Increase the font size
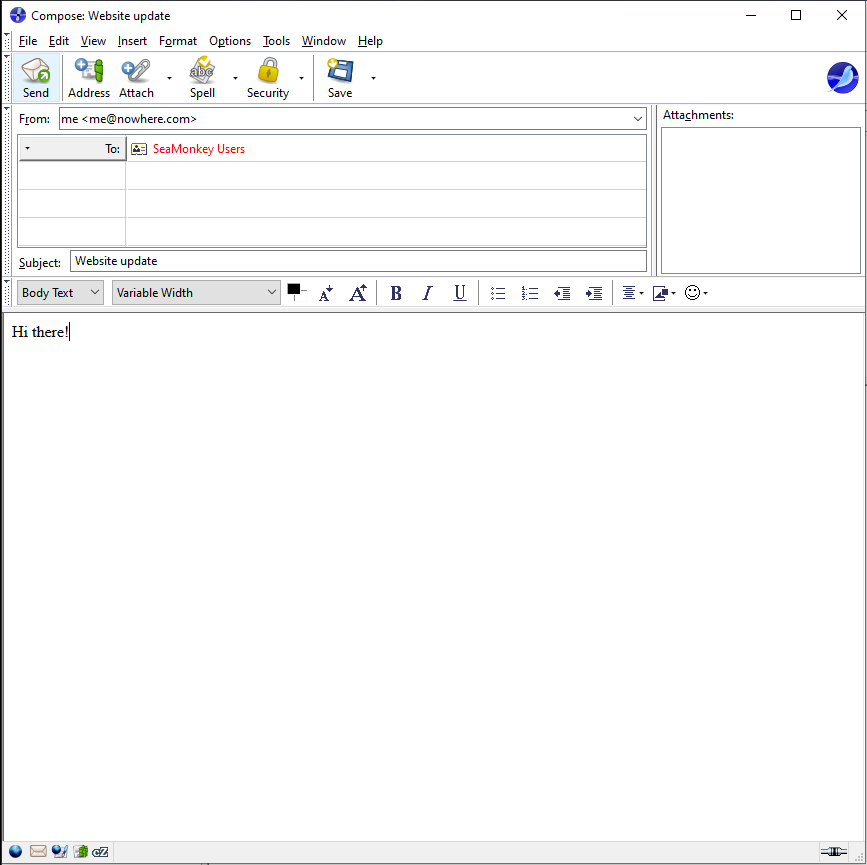The height and width of the screenshot is (865, 867). [x=358, y=292]
